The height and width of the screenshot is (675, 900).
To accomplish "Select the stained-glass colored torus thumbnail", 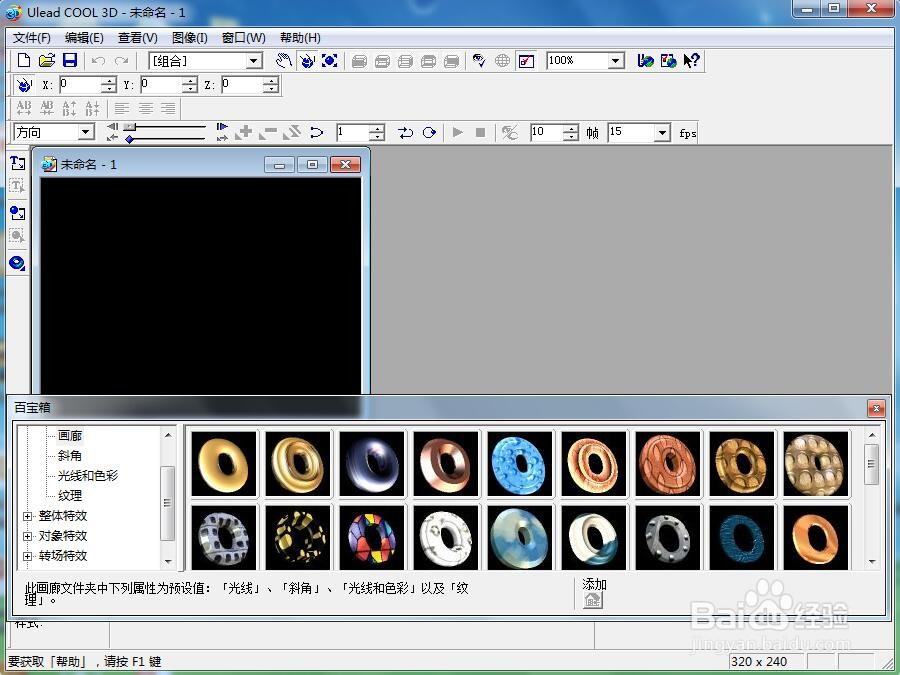I will pos(372,538).
